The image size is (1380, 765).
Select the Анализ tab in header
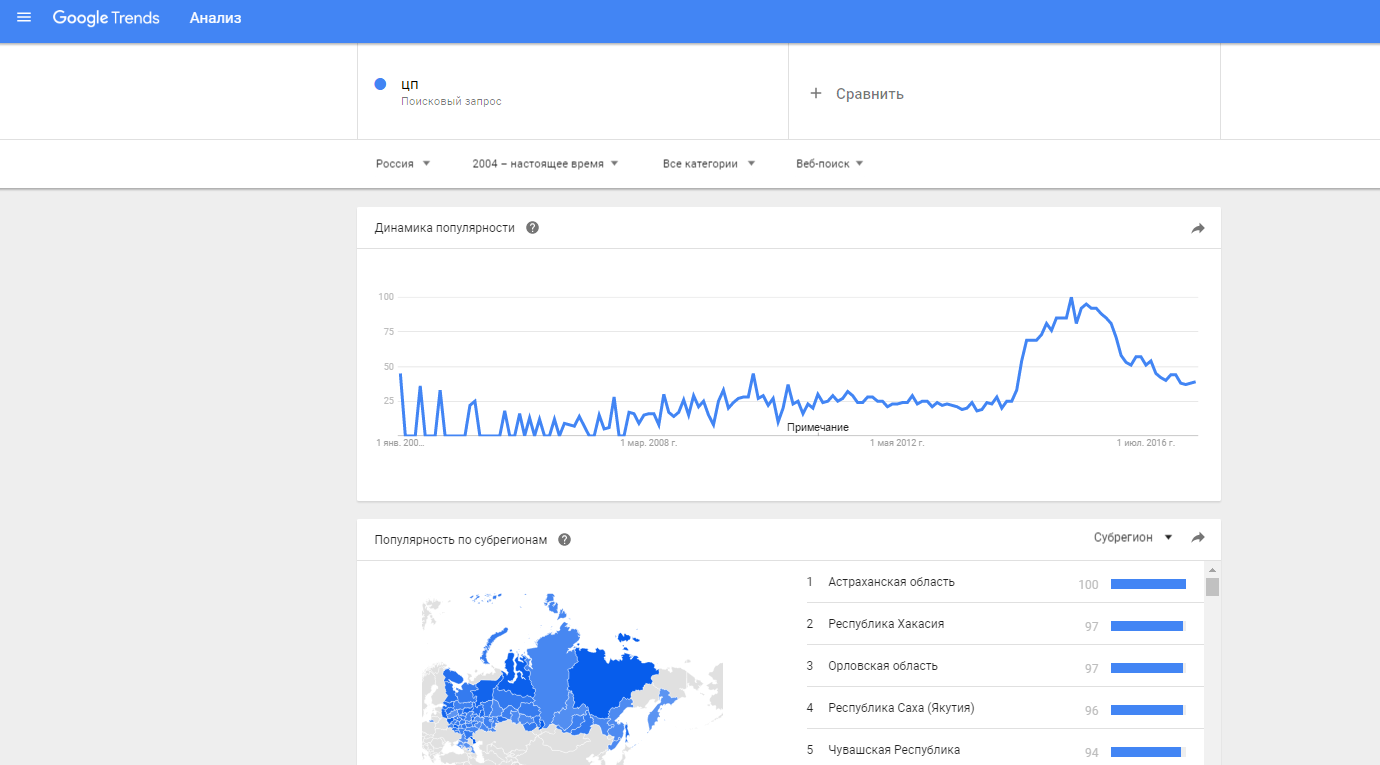coord(215,18)
